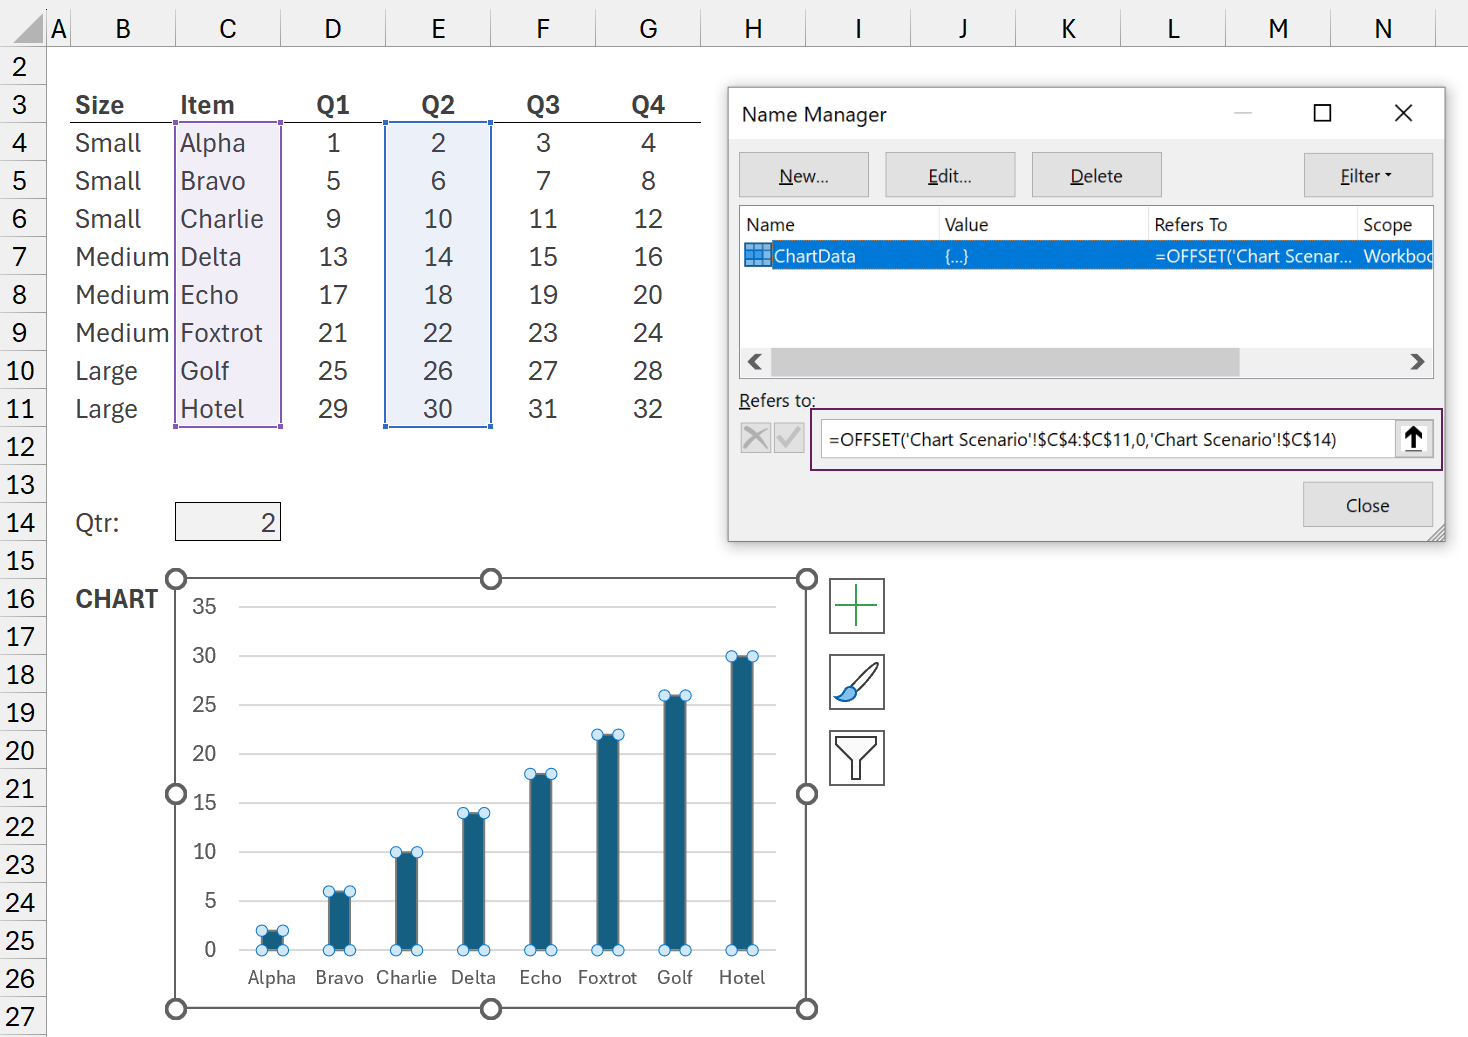The image size is (1468, 1037).
Task: Expand the Filter dropdown button
Action: [x=1367, y=176]
